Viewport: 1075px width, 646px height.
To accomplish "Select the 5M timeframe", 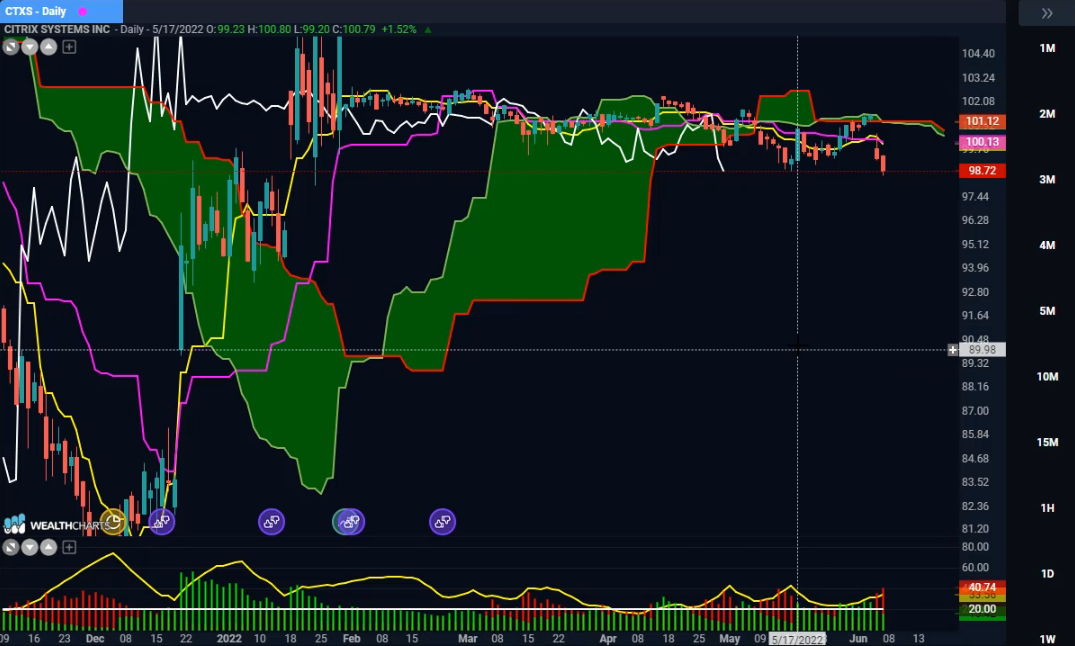I will pos(1047,311).
